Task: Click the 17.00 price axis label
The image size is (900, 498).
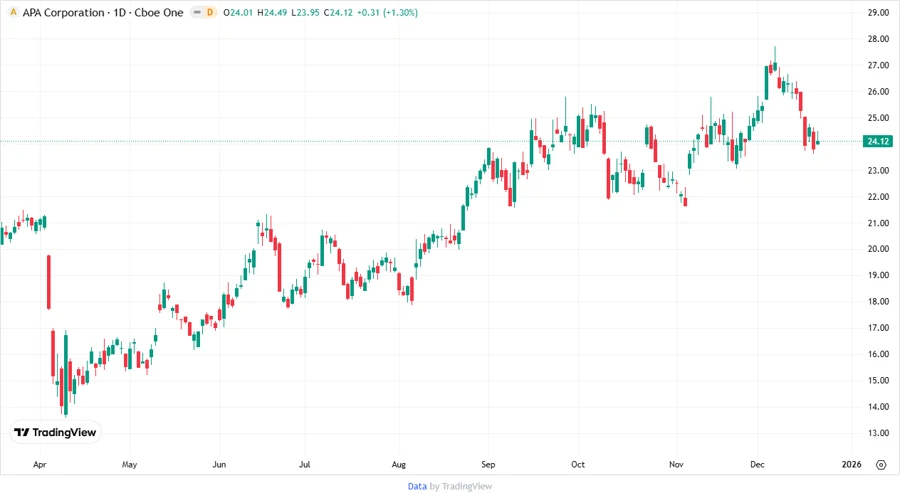Action: (878, 328)
